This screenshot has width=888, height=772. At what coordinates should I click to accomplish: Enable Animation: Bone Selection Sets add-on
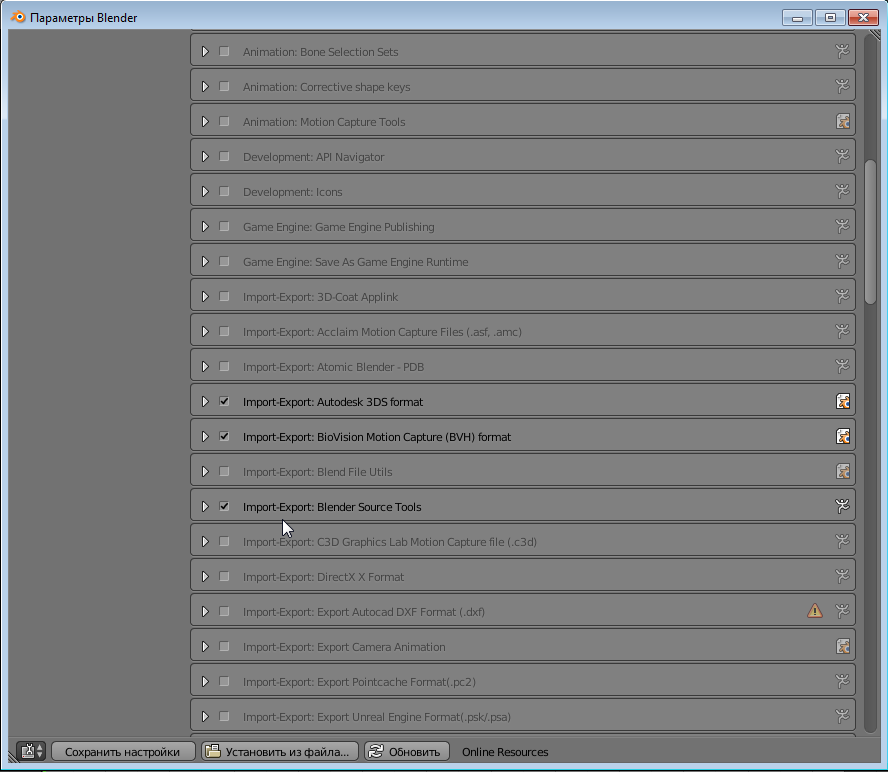click(224, 51)
